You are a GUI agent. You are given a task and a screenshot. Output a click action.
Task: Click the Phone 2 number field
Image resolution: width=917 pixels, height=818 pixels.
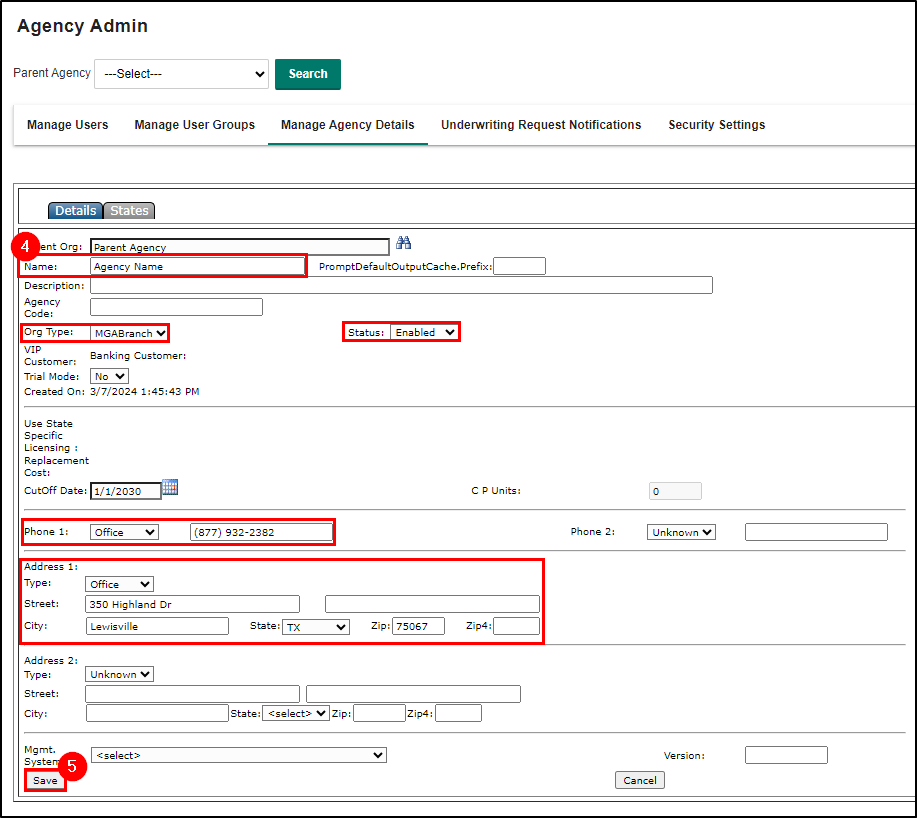click(x=816, y=532)
